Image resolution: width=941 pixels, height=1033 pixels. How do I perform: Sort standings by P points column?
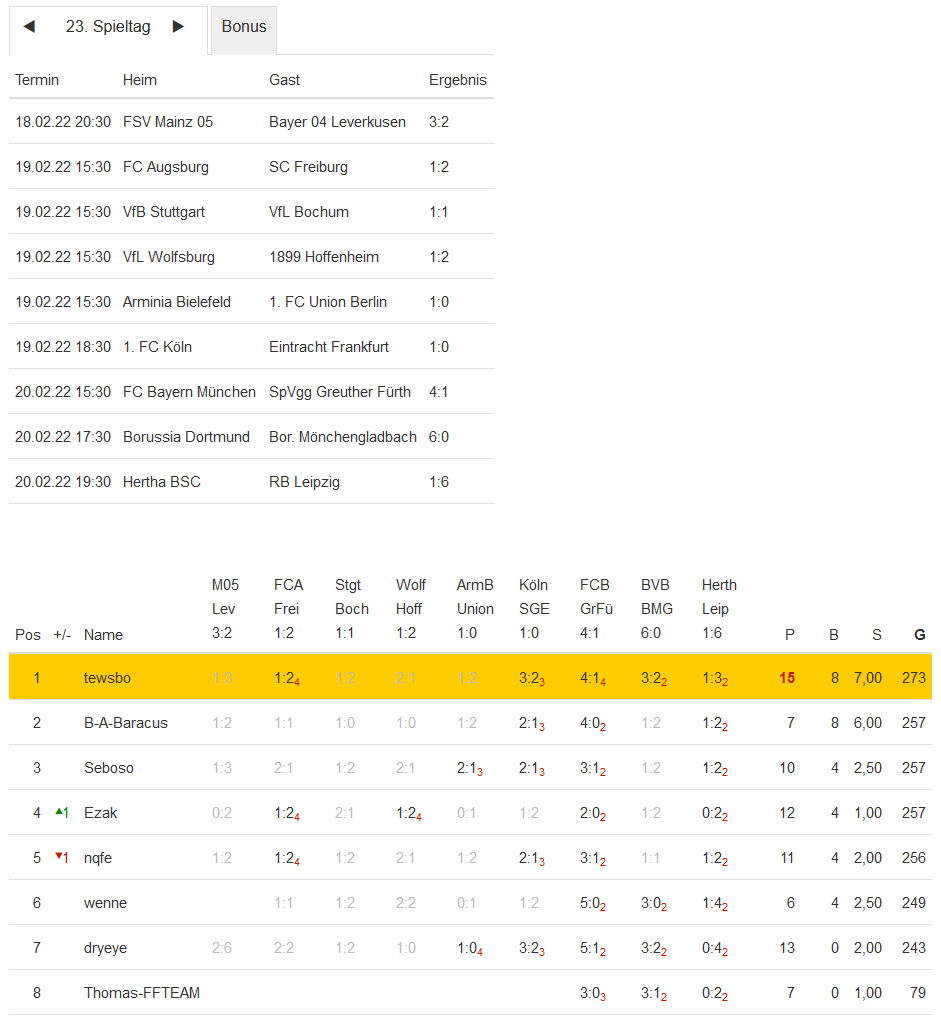pos(789,634)
